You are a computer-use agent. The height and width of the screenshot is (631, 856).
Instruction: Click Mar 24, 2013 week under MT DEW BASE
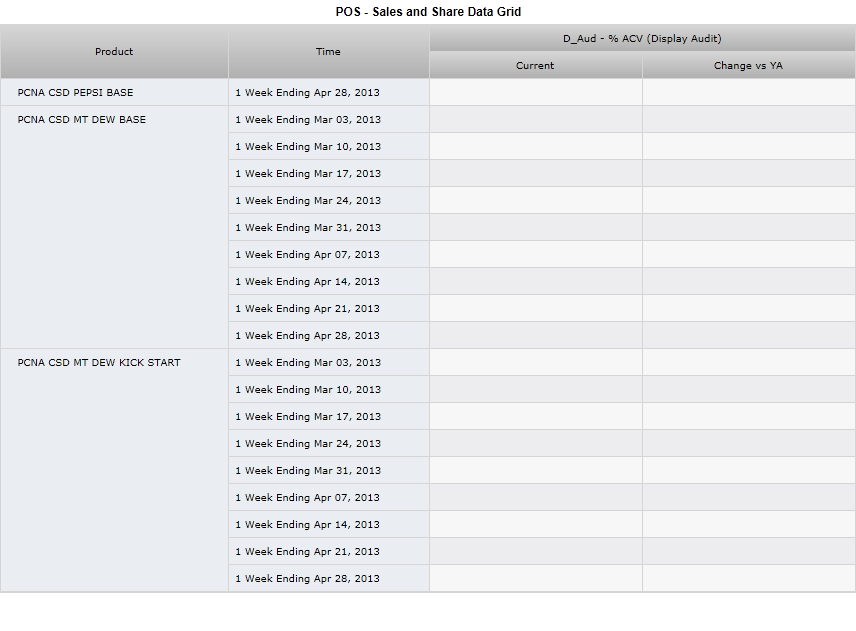point(329,200)
